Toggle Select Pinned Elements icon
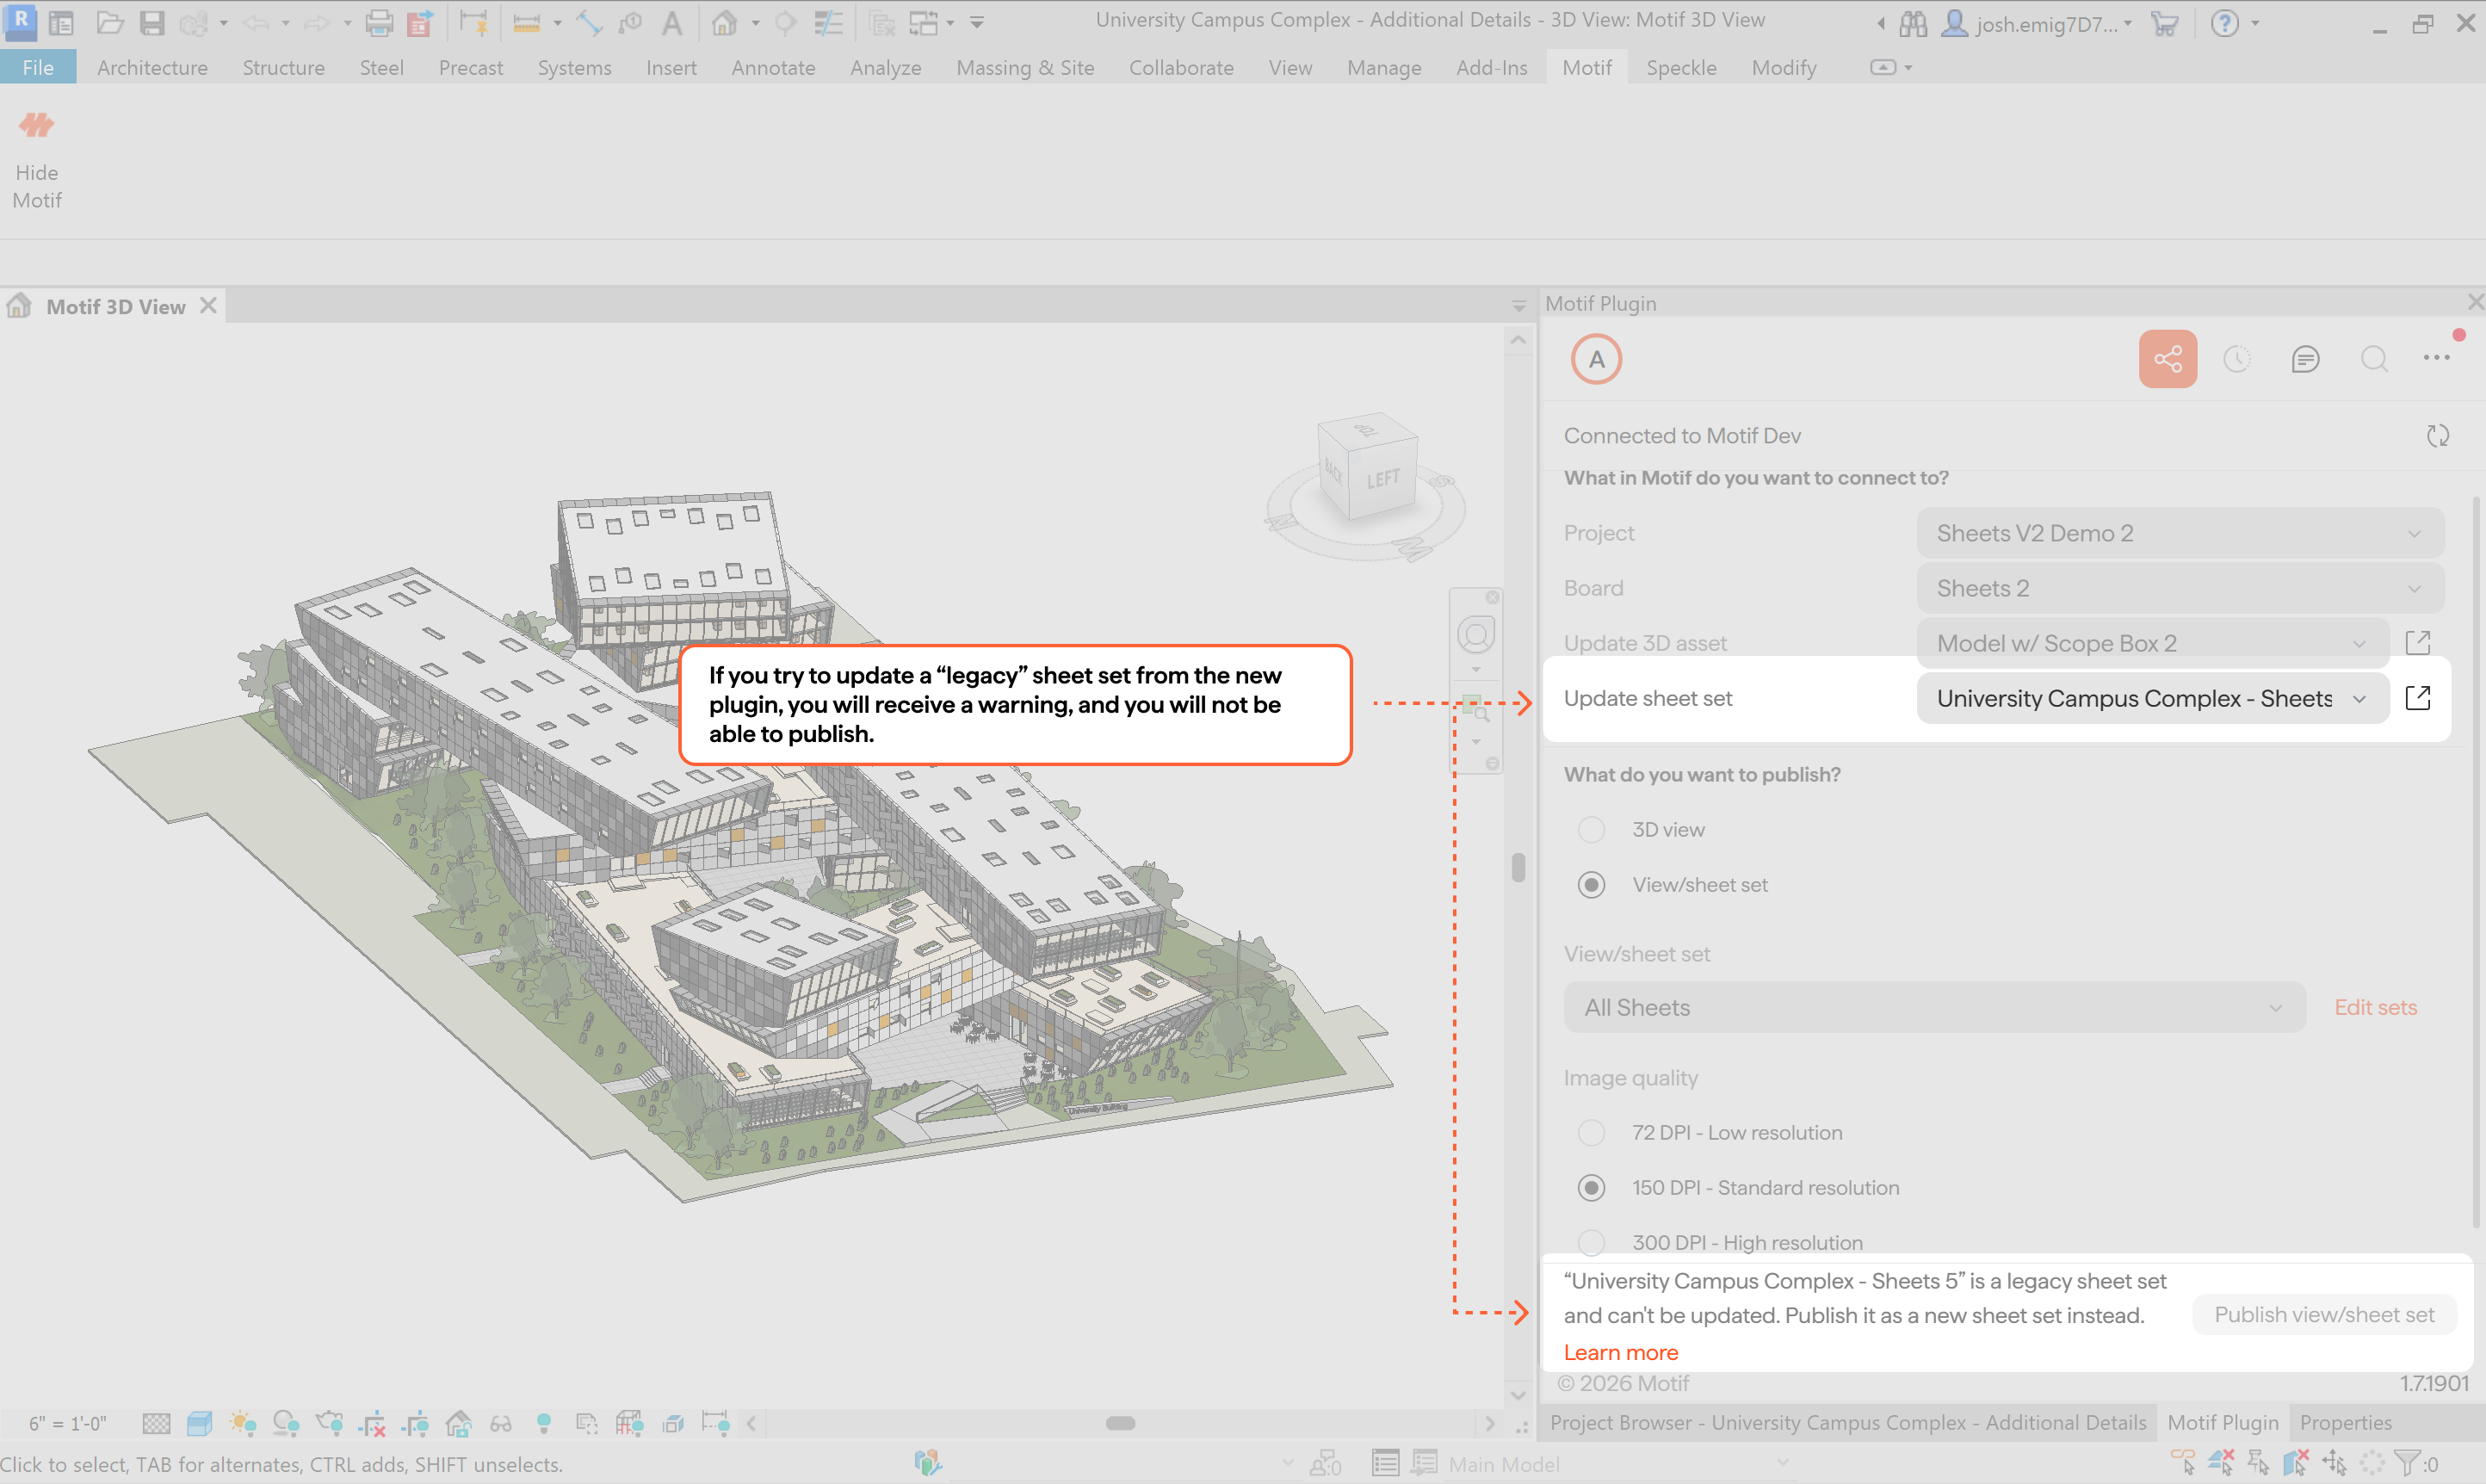The height and width of the screenshot is (1484, 2486). click(x=2259, y=1463)
